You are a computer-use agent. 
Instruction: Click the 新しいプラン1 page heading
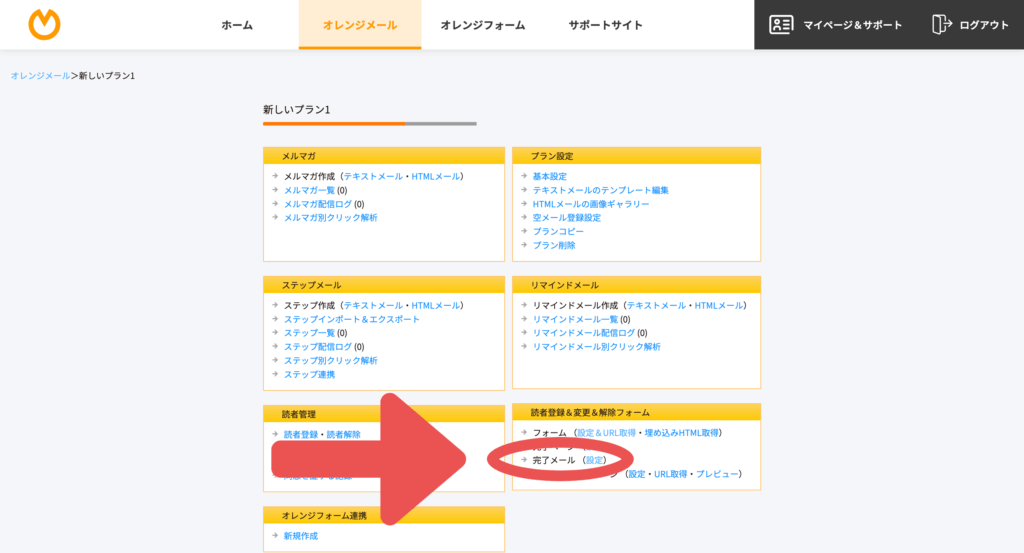pyautogui.click(x=296, y=110)
